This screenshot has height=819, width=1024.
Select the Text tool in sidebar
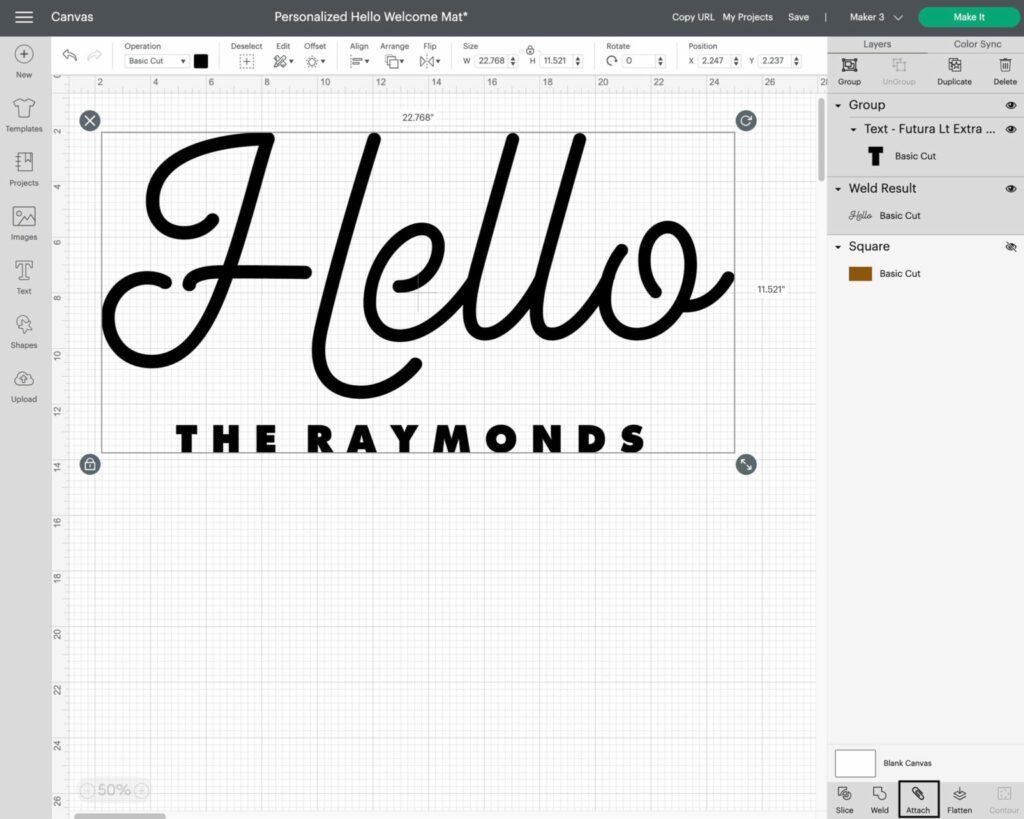(24, 277)
